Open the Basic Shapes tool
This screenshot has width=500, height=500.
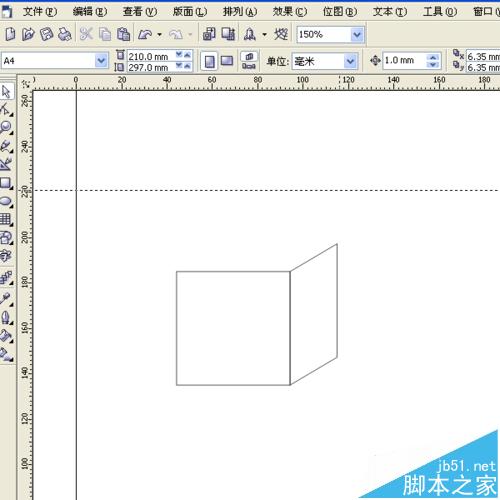(x=6, y=238)
